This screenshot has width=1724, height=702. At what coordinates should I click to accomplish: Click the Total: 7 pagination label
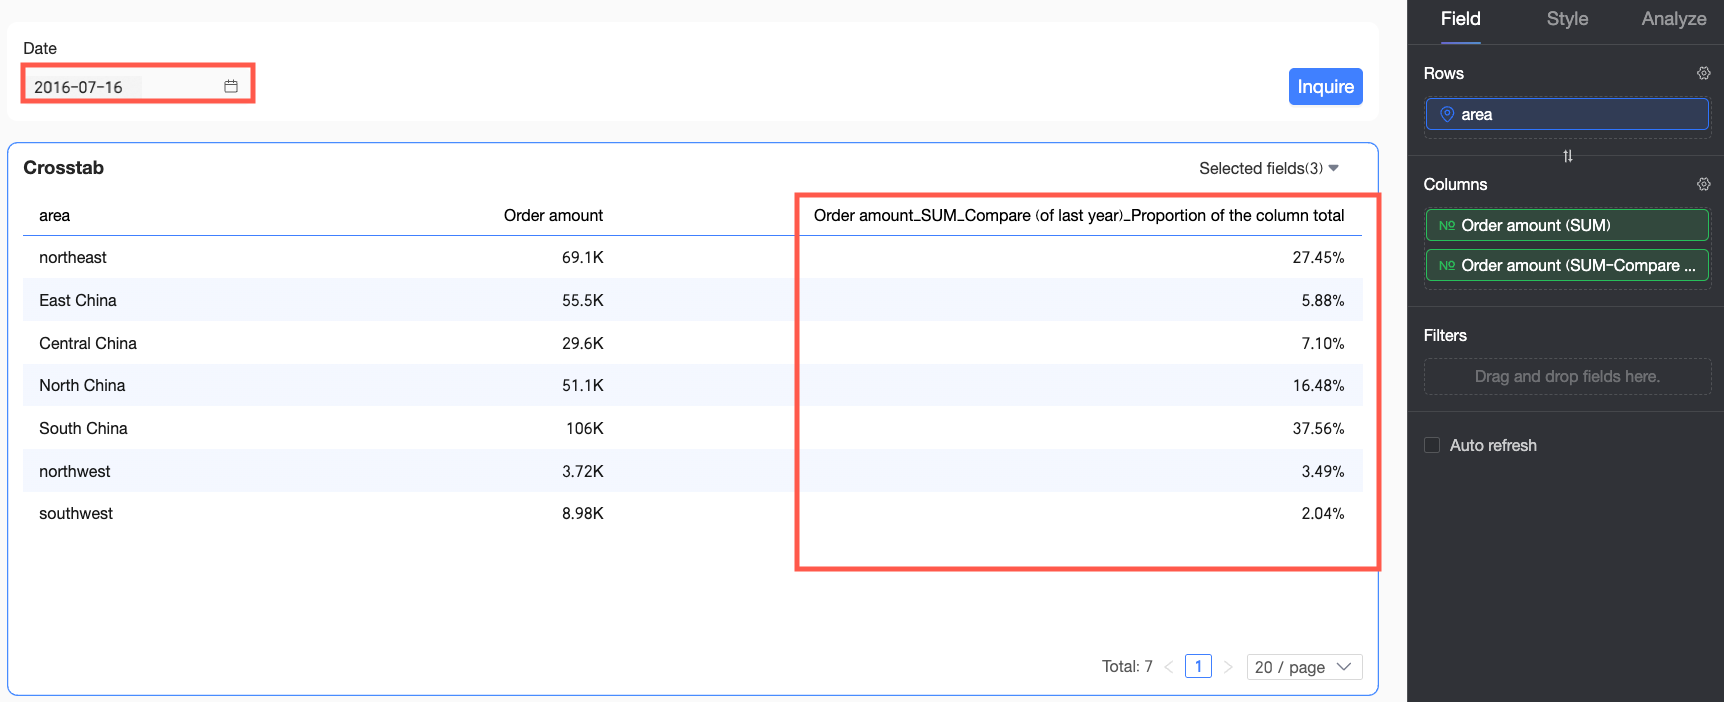pyautogui.click(x=1127, y=666)
